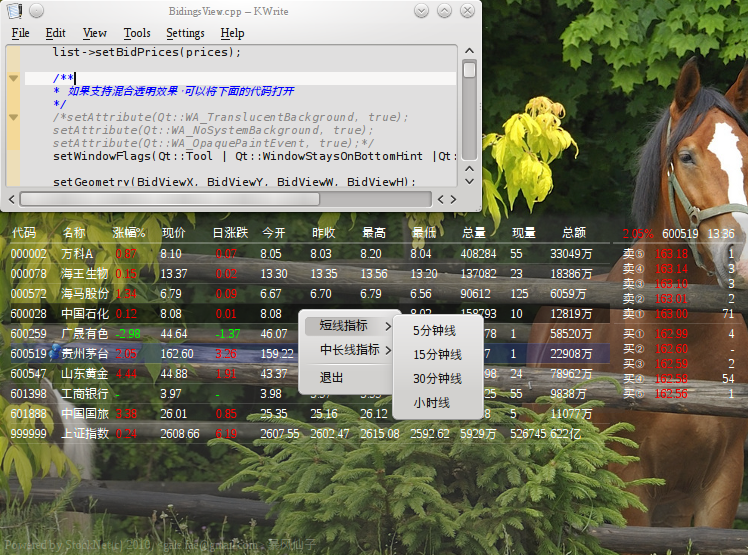Click the 现价 column header

click(174, 233)
